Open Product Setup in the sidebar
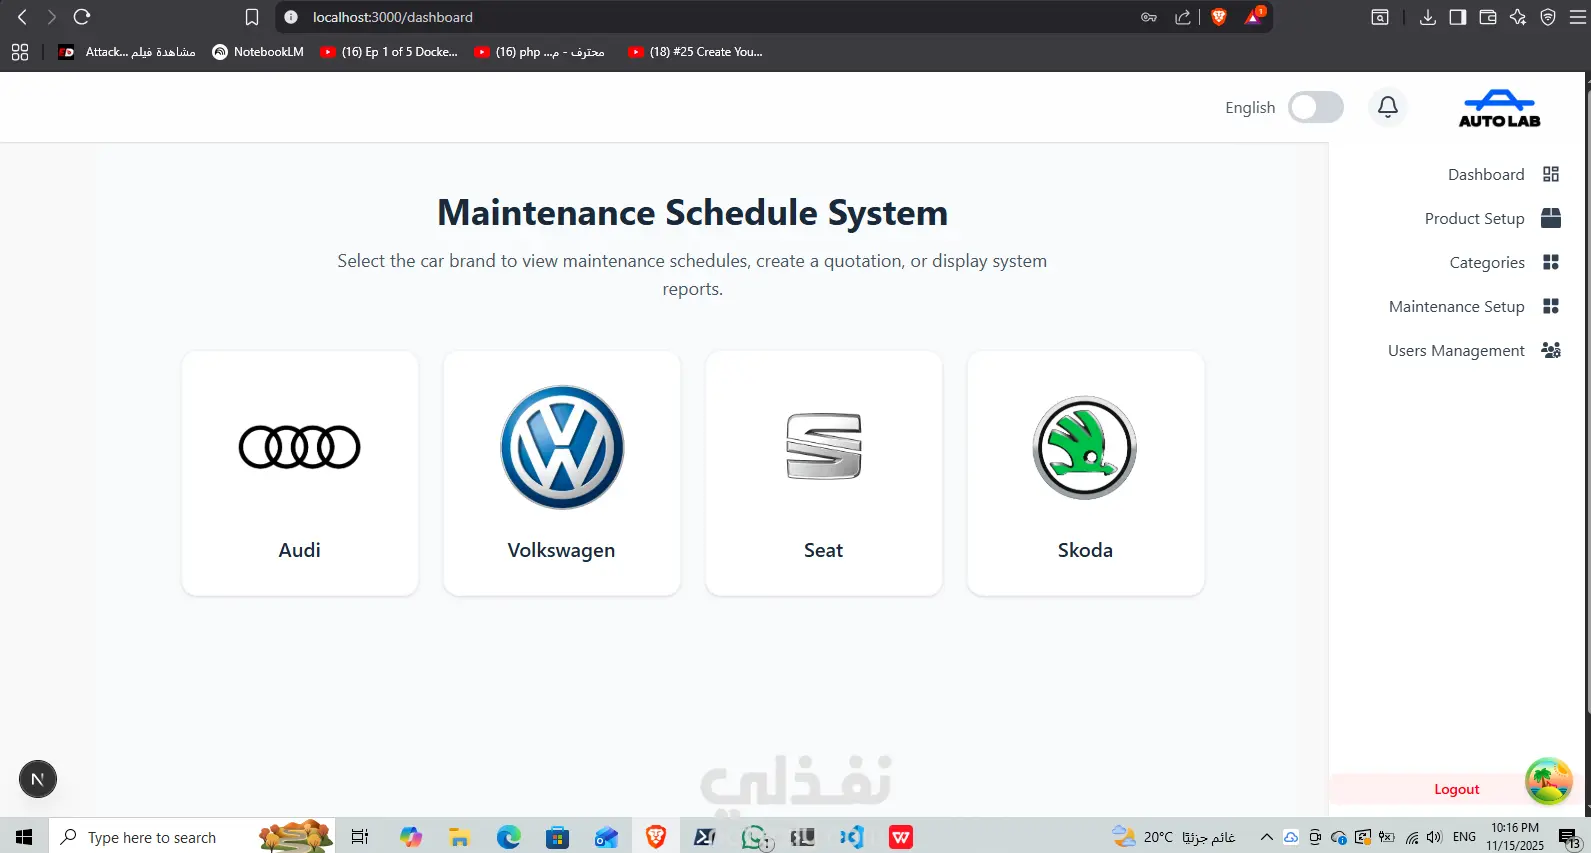 coord(1492,218)
